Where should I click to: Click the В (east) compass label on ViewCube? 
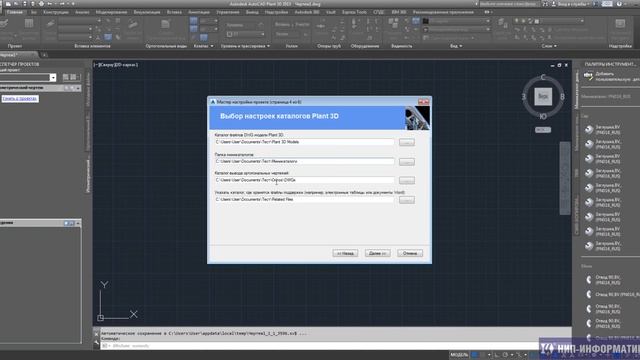562,97
